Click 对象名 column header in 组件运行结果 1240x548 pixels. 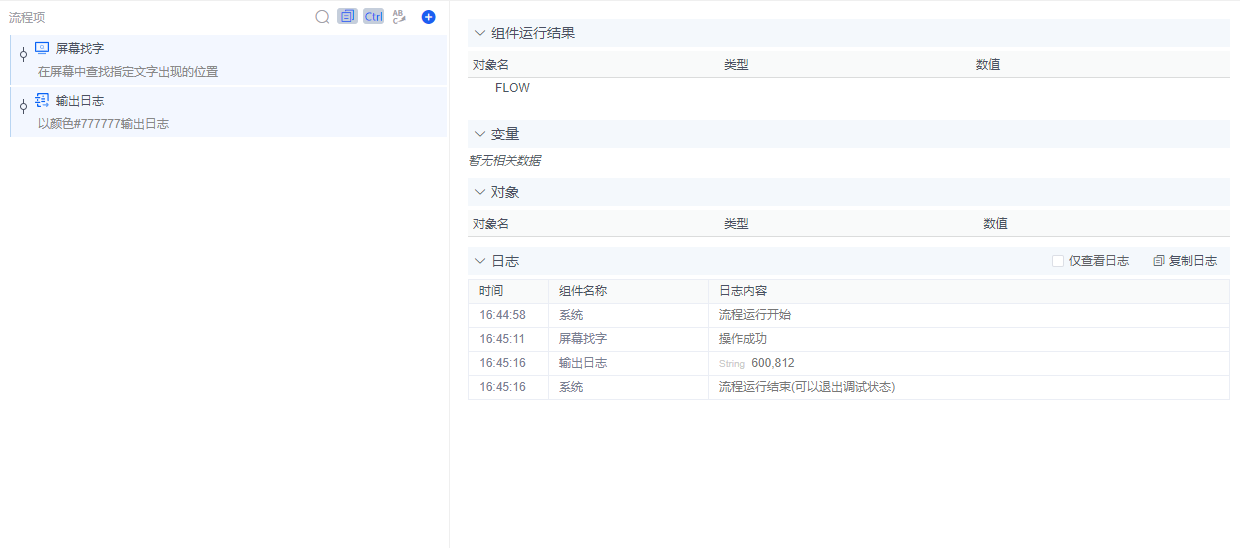491,64
